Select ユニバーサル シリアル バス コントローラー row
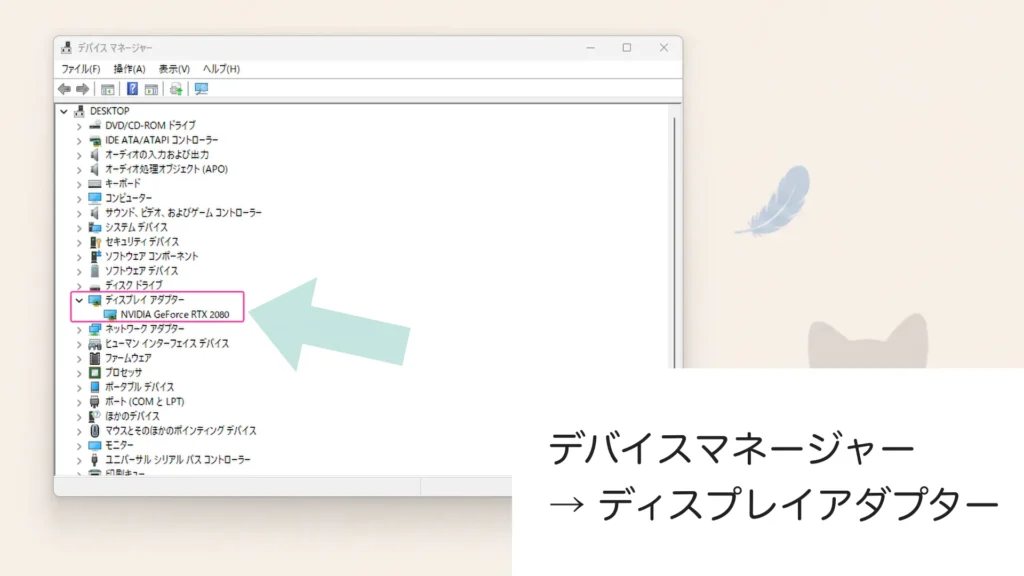1024x576 pixels. (x=178, y=460)
